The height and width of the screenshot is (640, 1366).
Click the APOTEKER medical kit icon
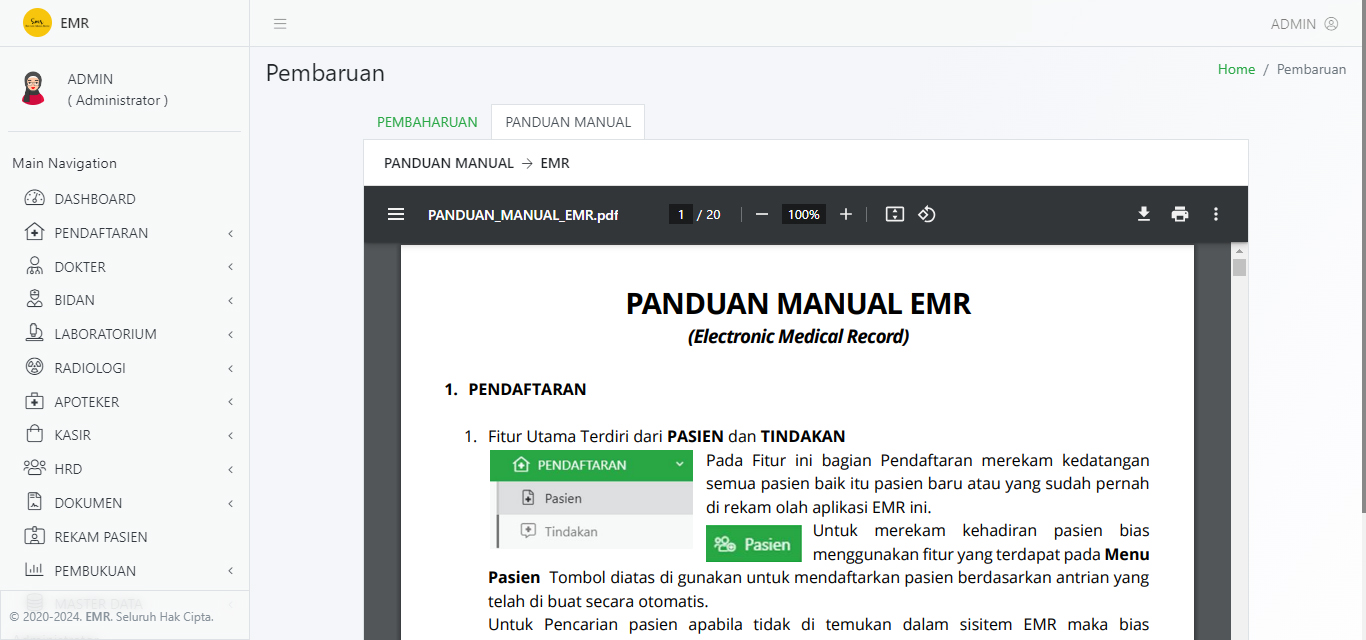[x=35, y=401]
